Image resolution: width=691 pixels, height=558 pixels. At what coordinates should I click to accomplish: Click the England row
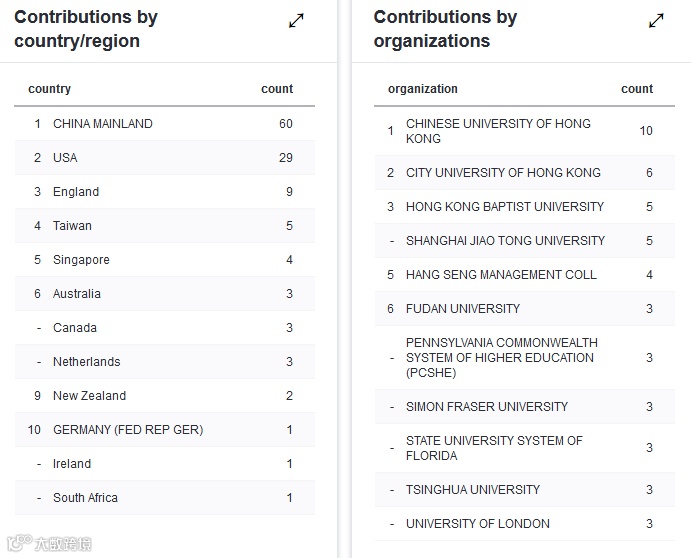(x=76, y=192)
